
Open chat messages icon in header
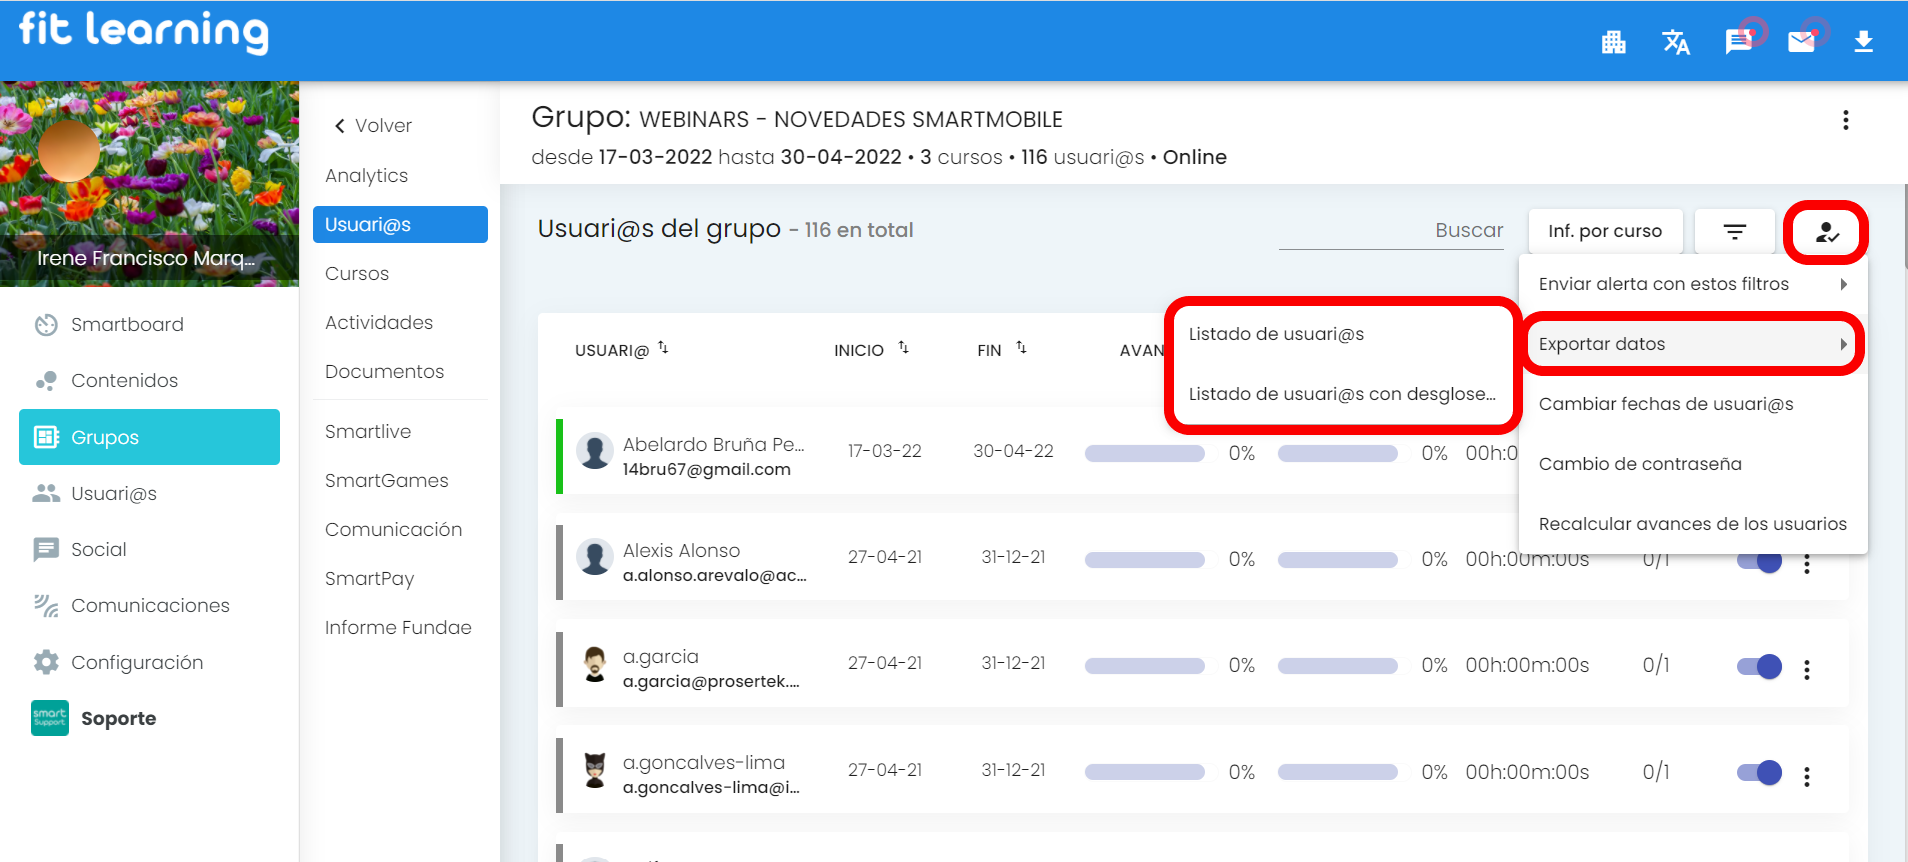click(1738, 42)
